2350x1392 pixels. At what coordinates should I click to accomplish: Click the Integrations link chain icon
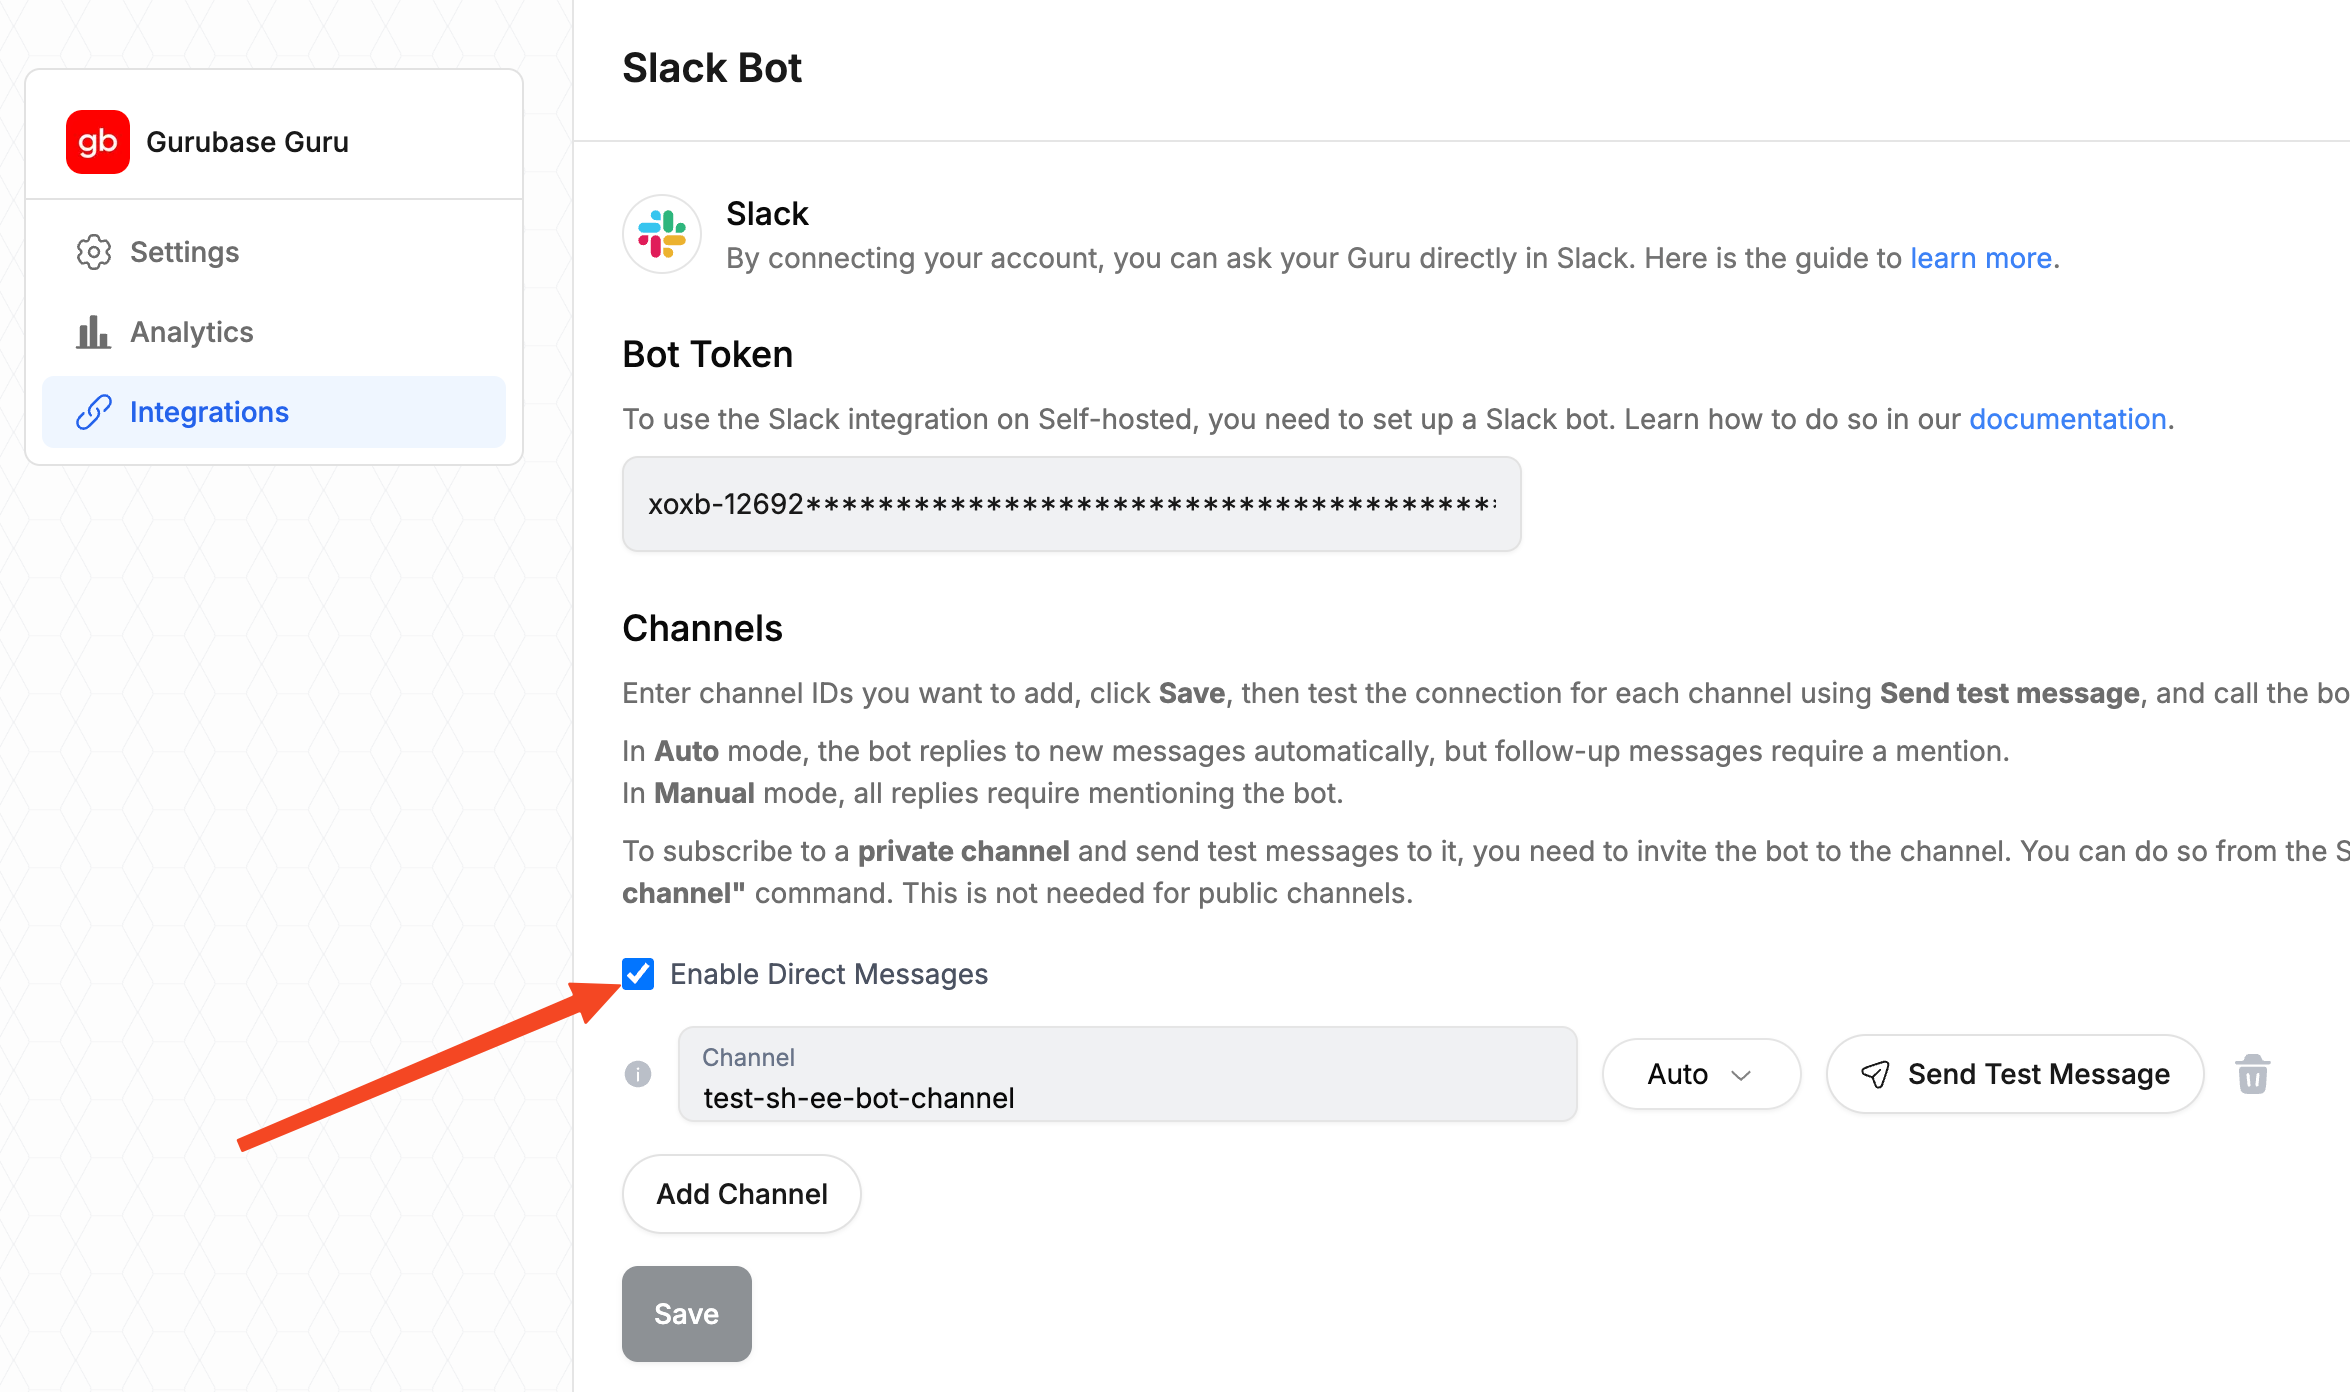click(x=94, y=412)
